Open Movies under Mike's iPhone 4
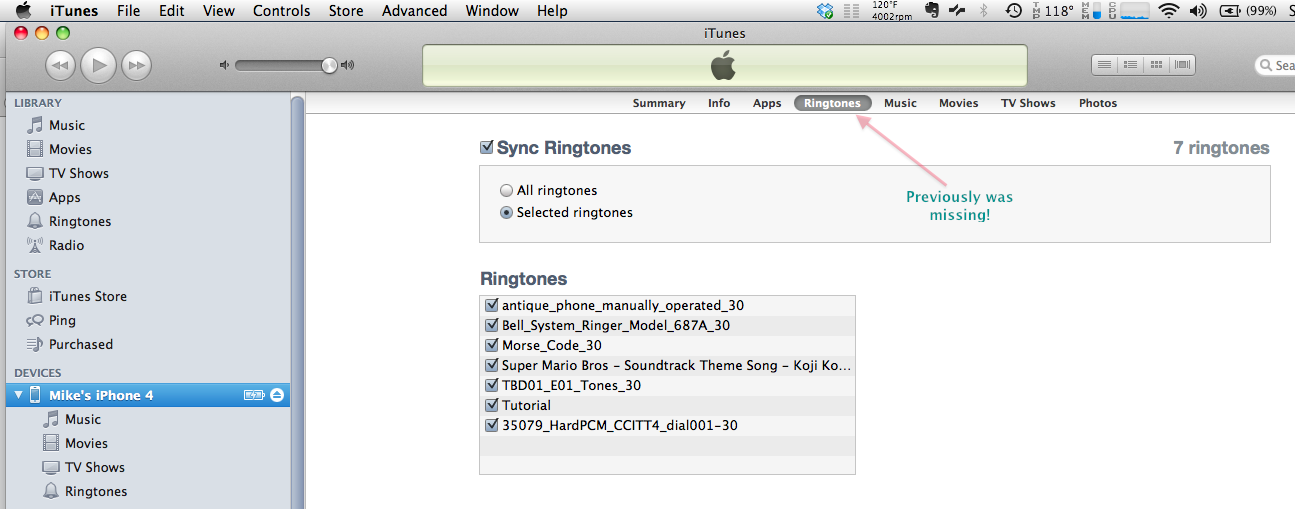Image resolution: width=1295 pixels, height=509 pixels. 75,443
